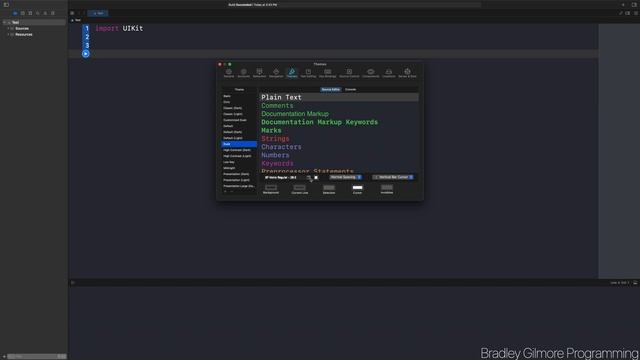Expand the Sources folder
Screen dimensions: 640x360
click(9, 29)
